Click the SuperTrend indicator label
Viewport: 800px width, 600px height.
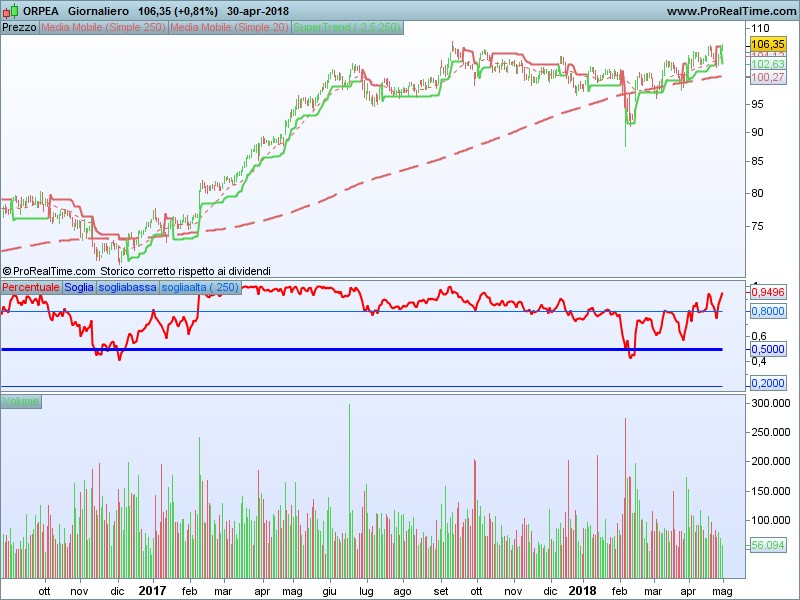click(347, 27)
